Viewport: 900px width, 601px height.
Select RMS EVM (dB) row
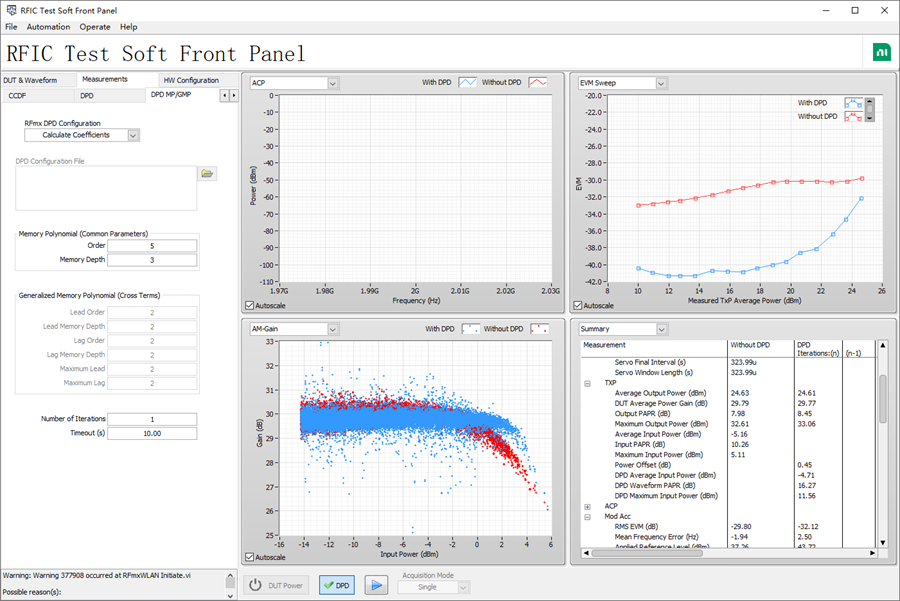(x=728, y=527)
